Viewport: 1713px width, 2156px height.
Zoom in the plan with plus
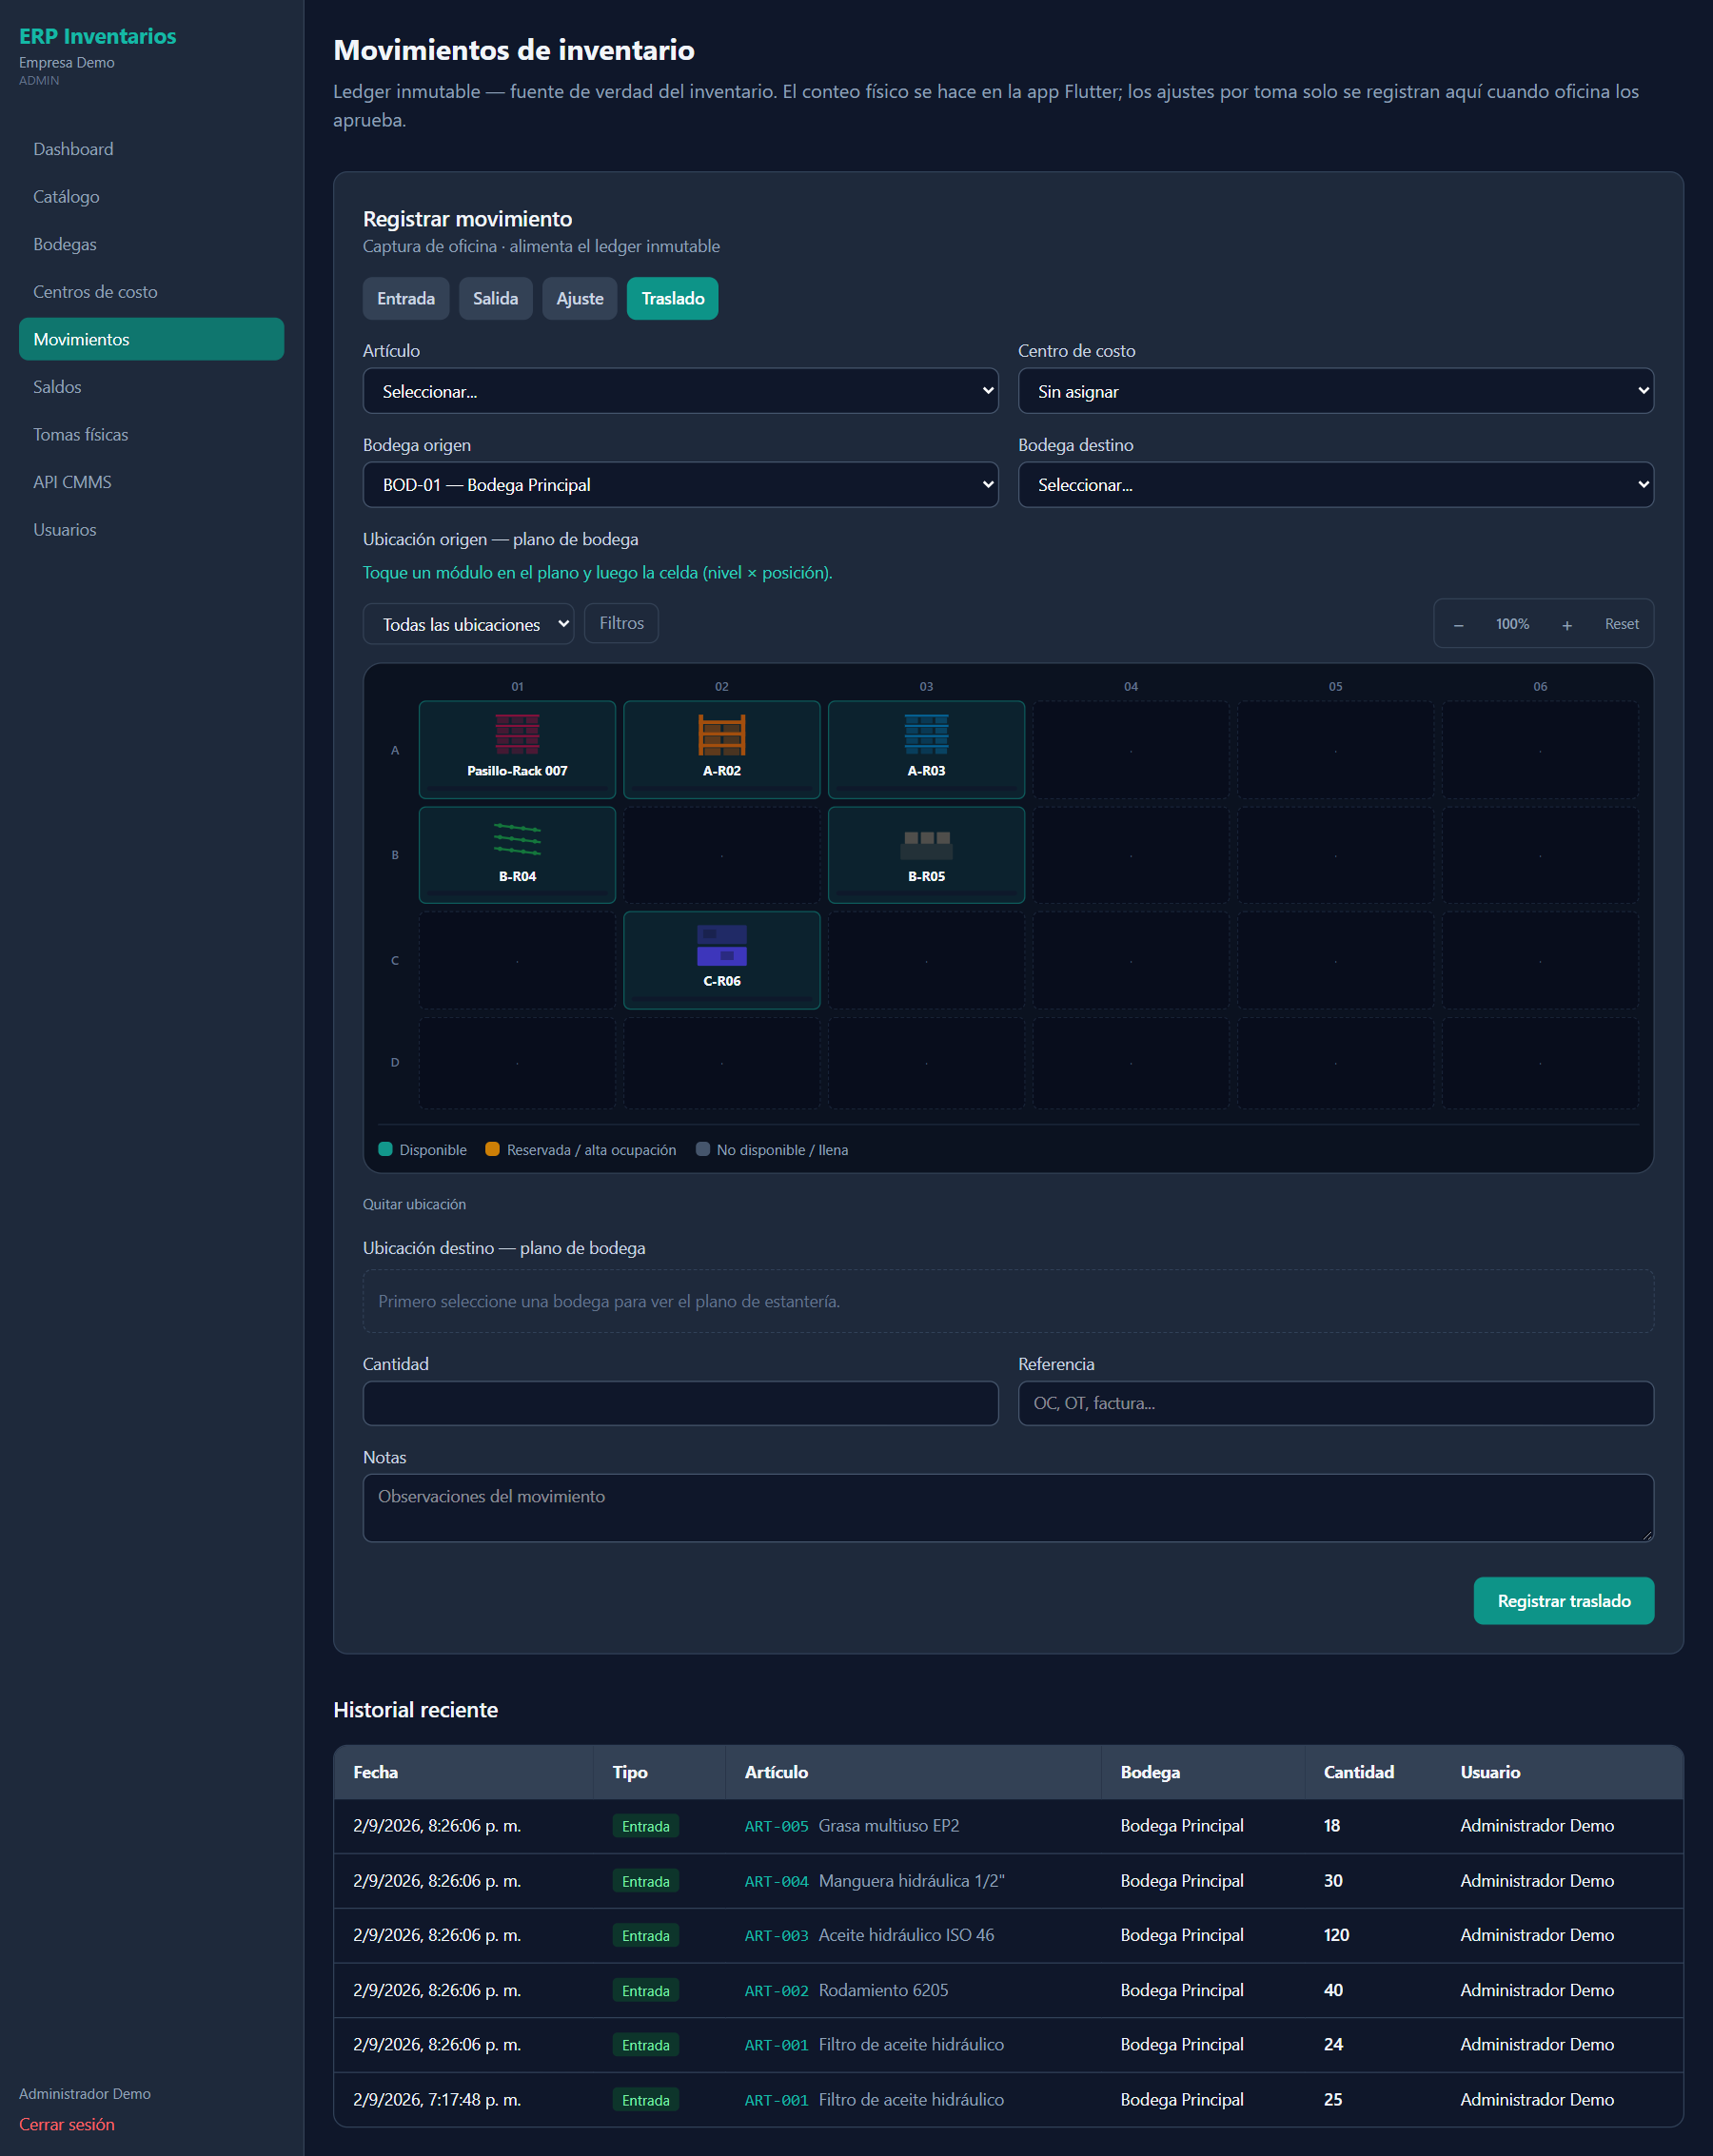[1567, 625]
